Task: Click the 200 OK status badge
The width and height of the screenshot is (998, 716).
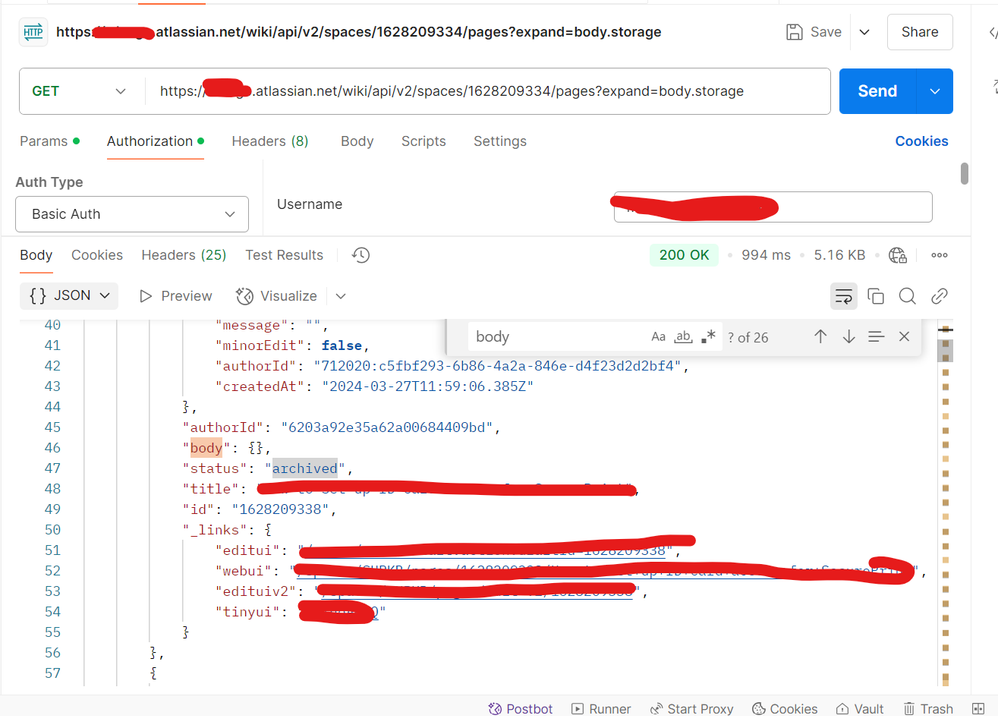Action: tap(684, 255)
